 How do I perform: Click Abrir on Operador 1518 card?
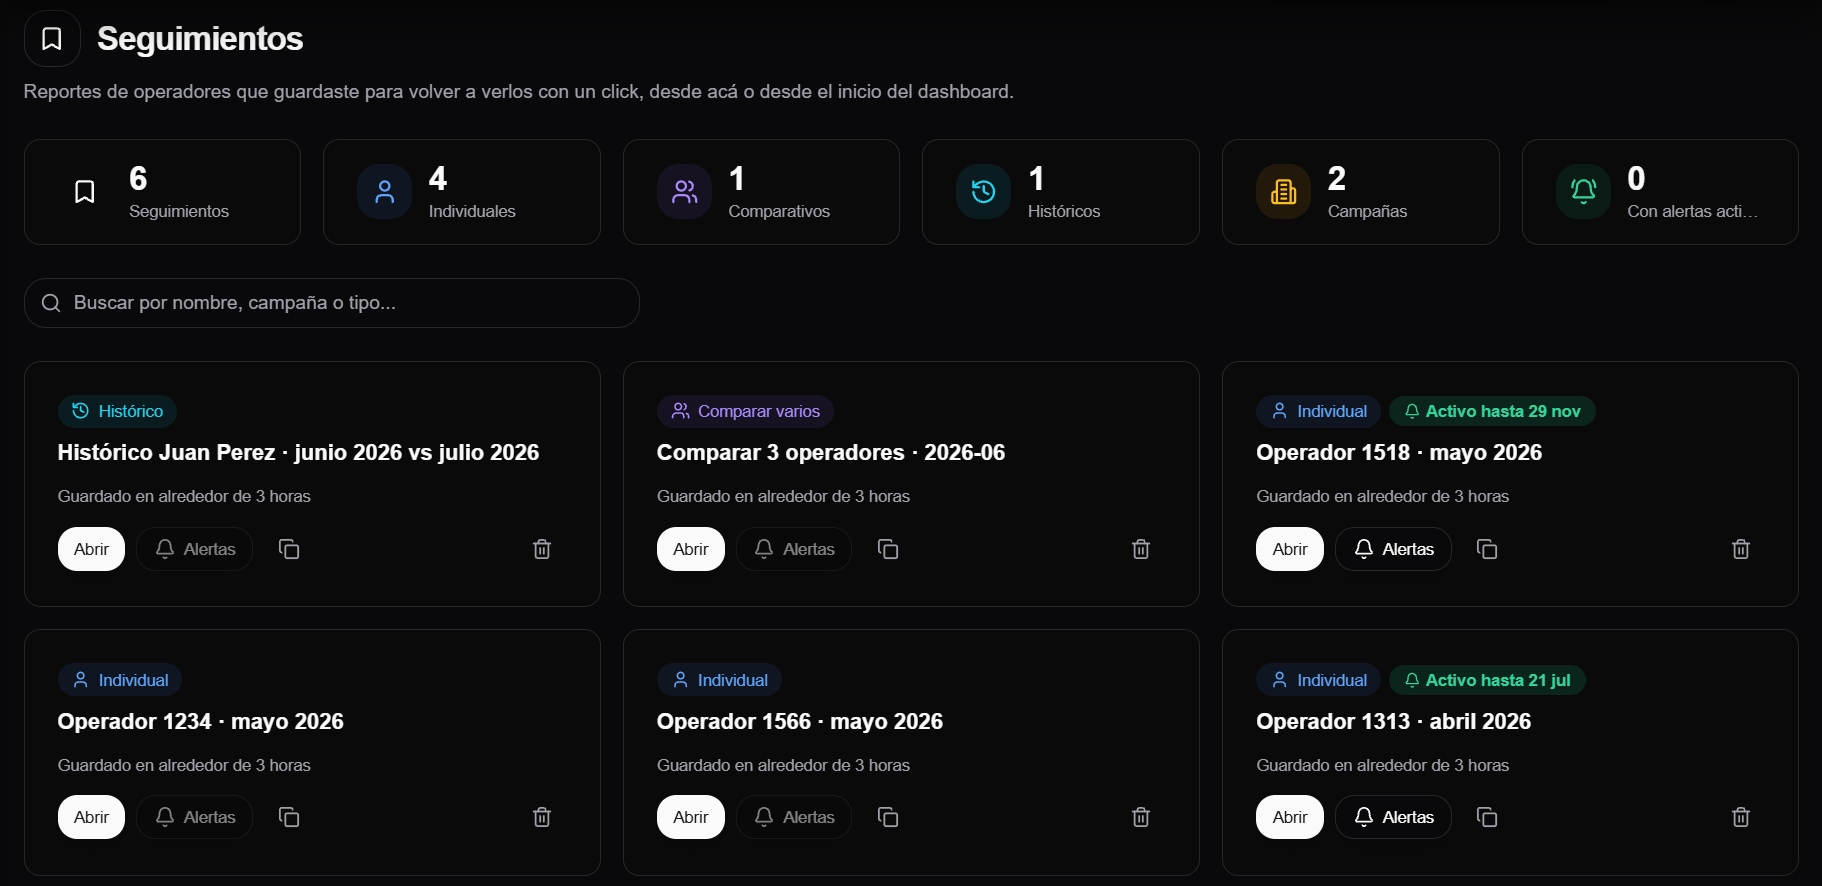(1290, 549)
